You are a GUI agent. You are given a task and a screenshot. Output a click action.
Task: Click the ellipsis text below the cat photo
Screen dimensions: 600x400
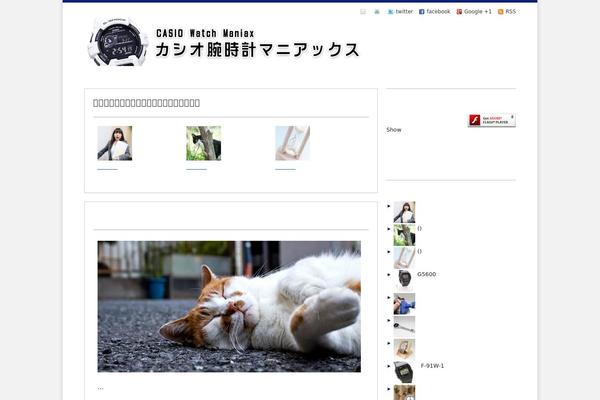point(100,389)
